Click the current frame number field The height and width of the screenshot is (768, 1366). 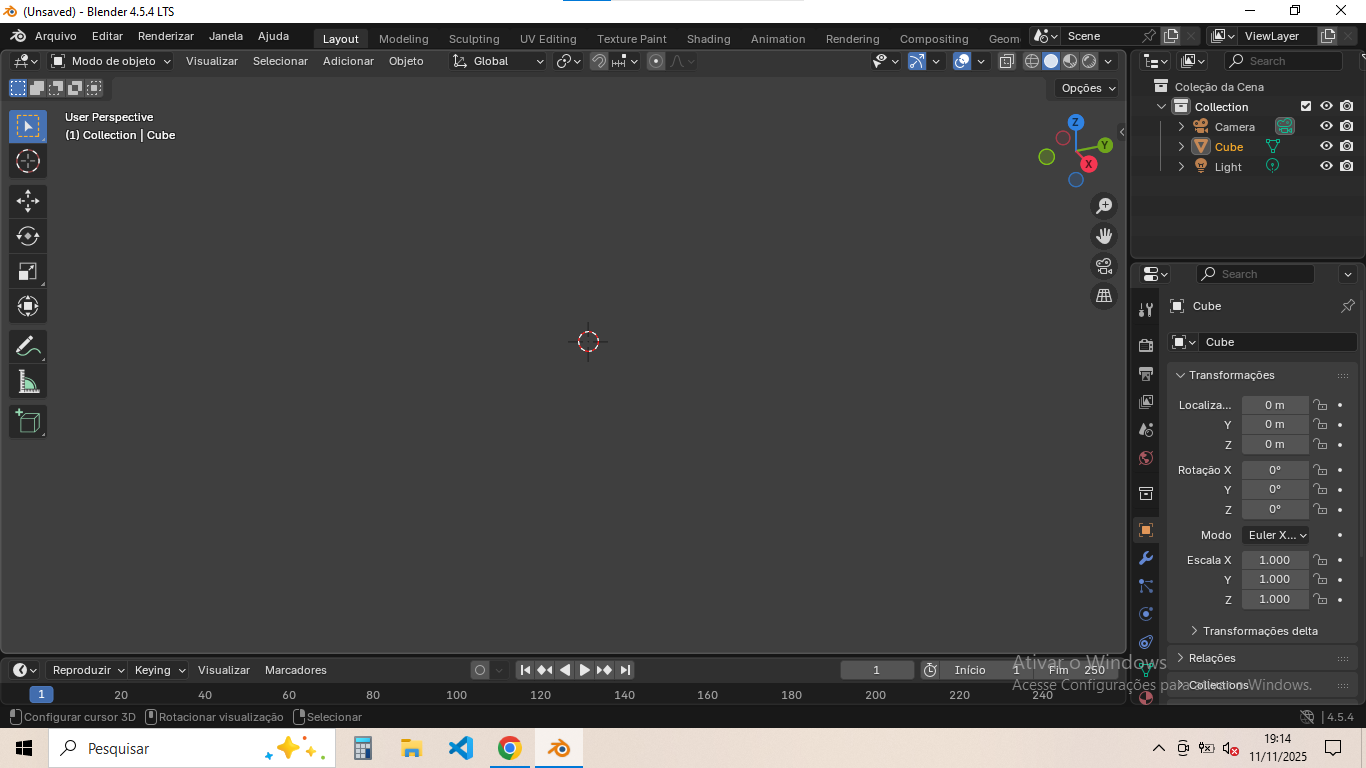[877, 670]
